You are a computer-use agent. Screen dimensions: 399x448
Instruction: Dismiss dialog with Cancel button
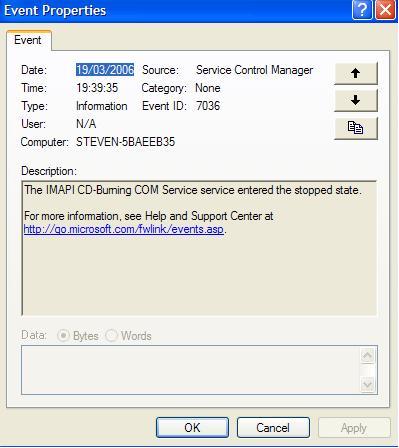[273, 427]
